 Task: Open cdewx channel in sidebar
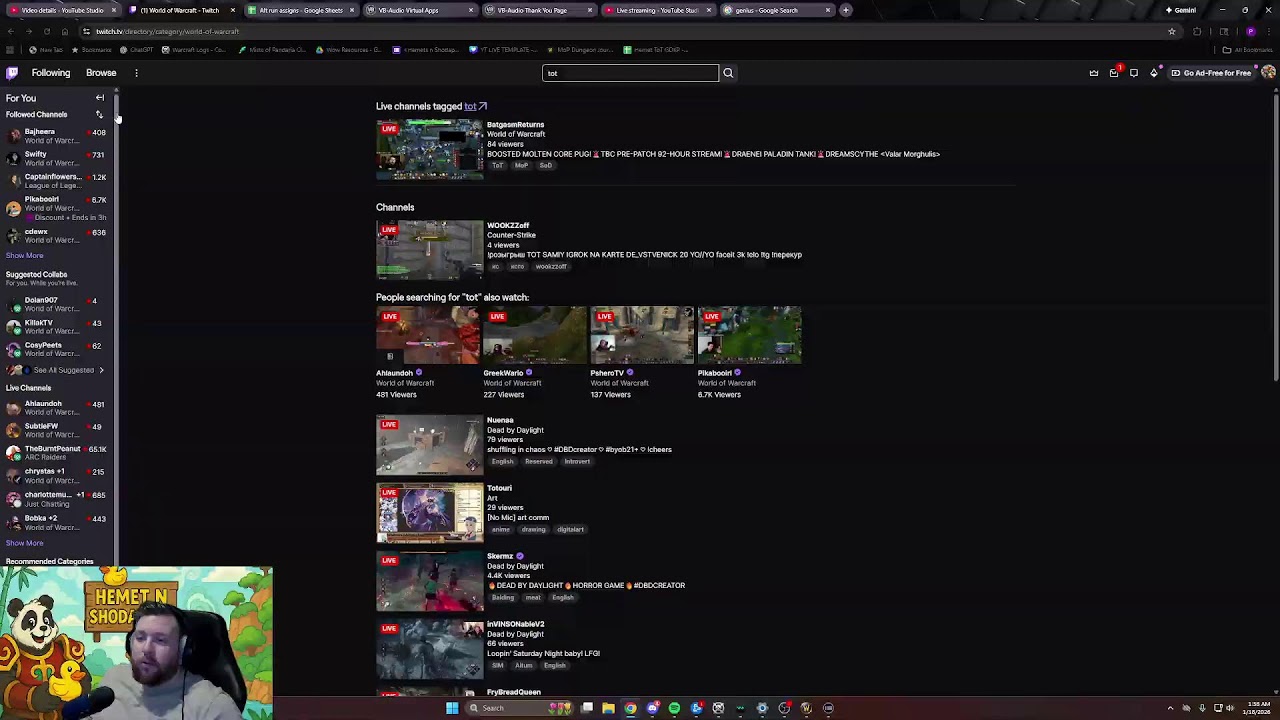pos(57,236)
